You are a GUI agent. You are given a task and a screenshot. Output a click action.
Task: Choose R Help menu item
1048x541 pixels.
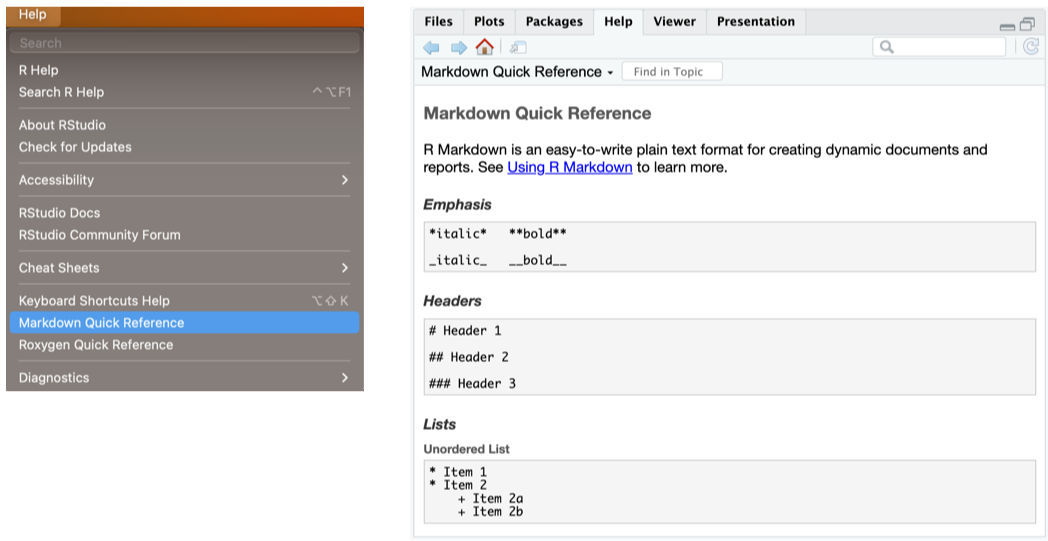pos(184,70)
